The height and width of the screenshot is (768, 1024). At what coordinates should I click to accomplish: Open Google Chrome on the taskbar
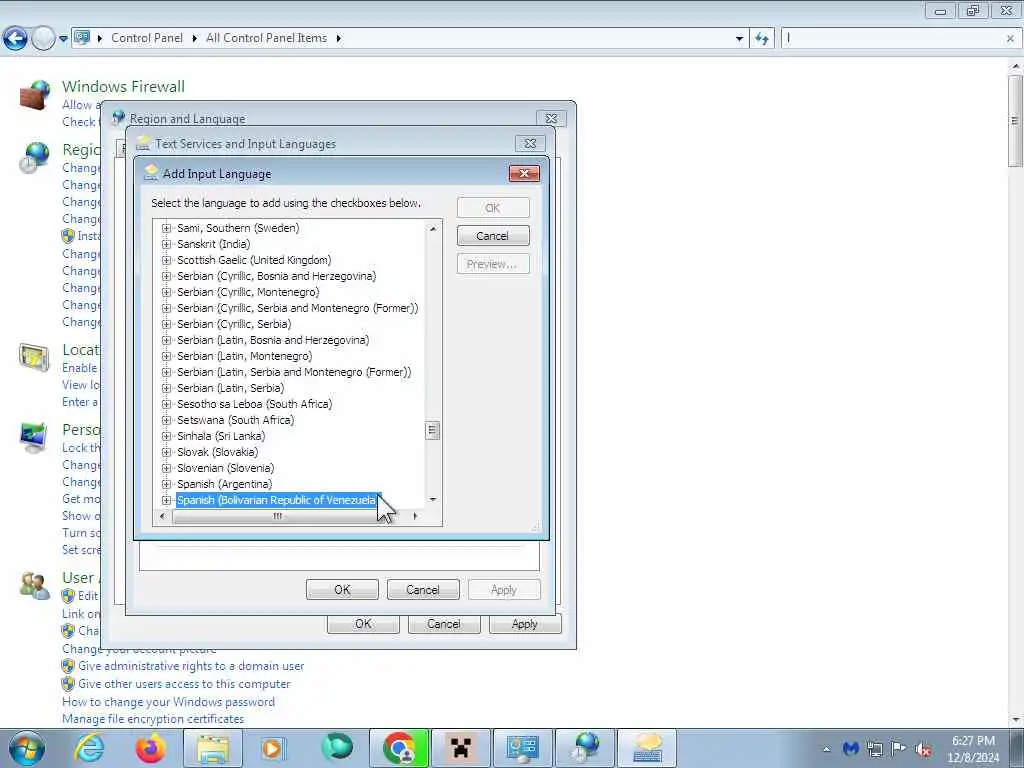[400, 748]
